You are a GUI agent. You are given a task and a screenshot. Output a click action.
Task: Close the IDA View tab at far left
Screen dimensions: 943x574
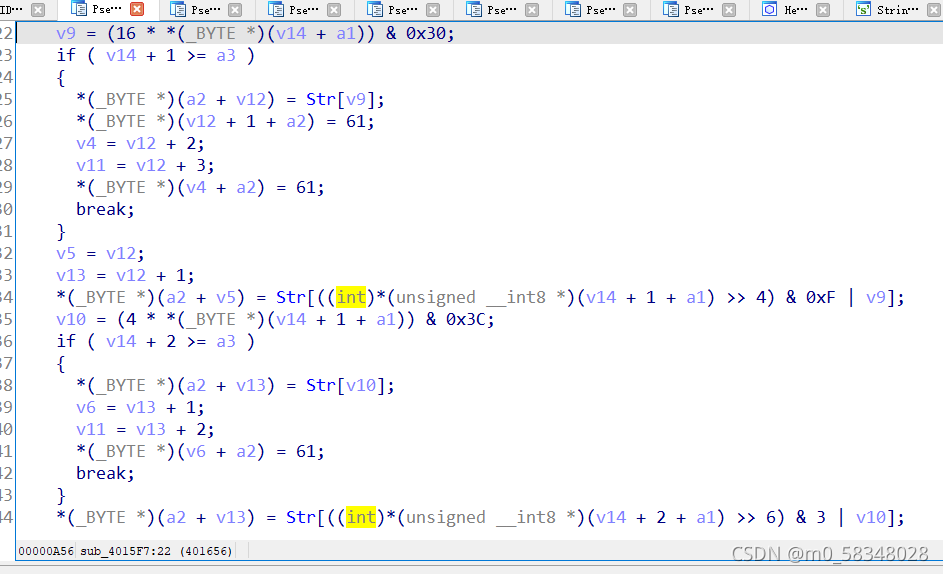tap(37, 10)
